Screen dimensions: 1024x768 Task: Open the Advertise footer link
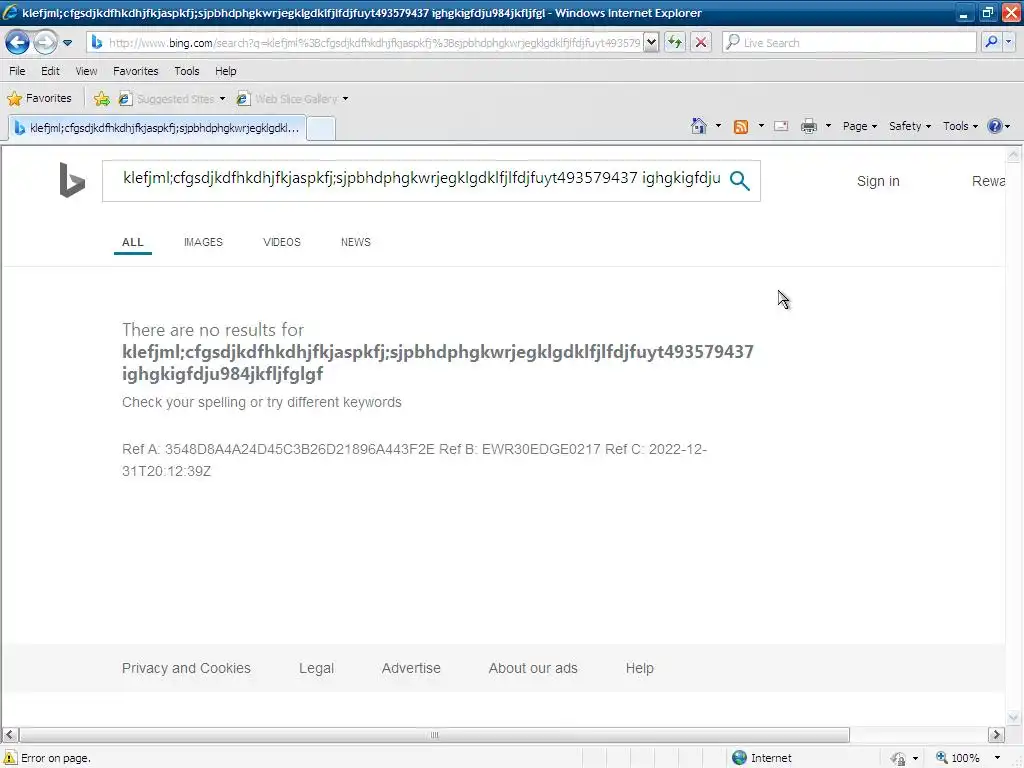tap(411, 668)
